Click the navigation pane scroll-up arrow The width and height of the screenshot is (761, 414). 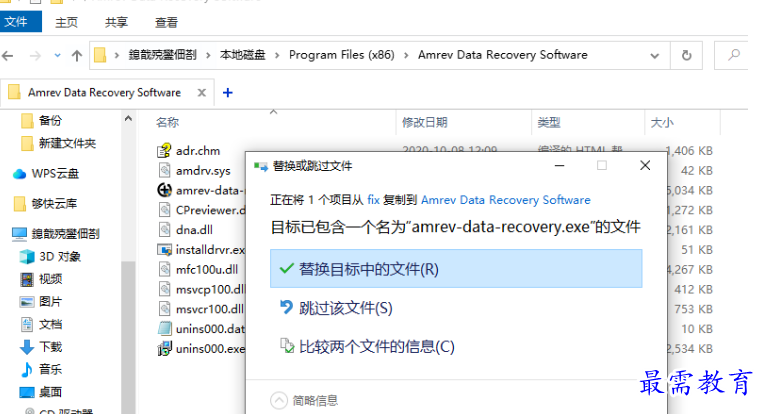(x=128, y=118)
